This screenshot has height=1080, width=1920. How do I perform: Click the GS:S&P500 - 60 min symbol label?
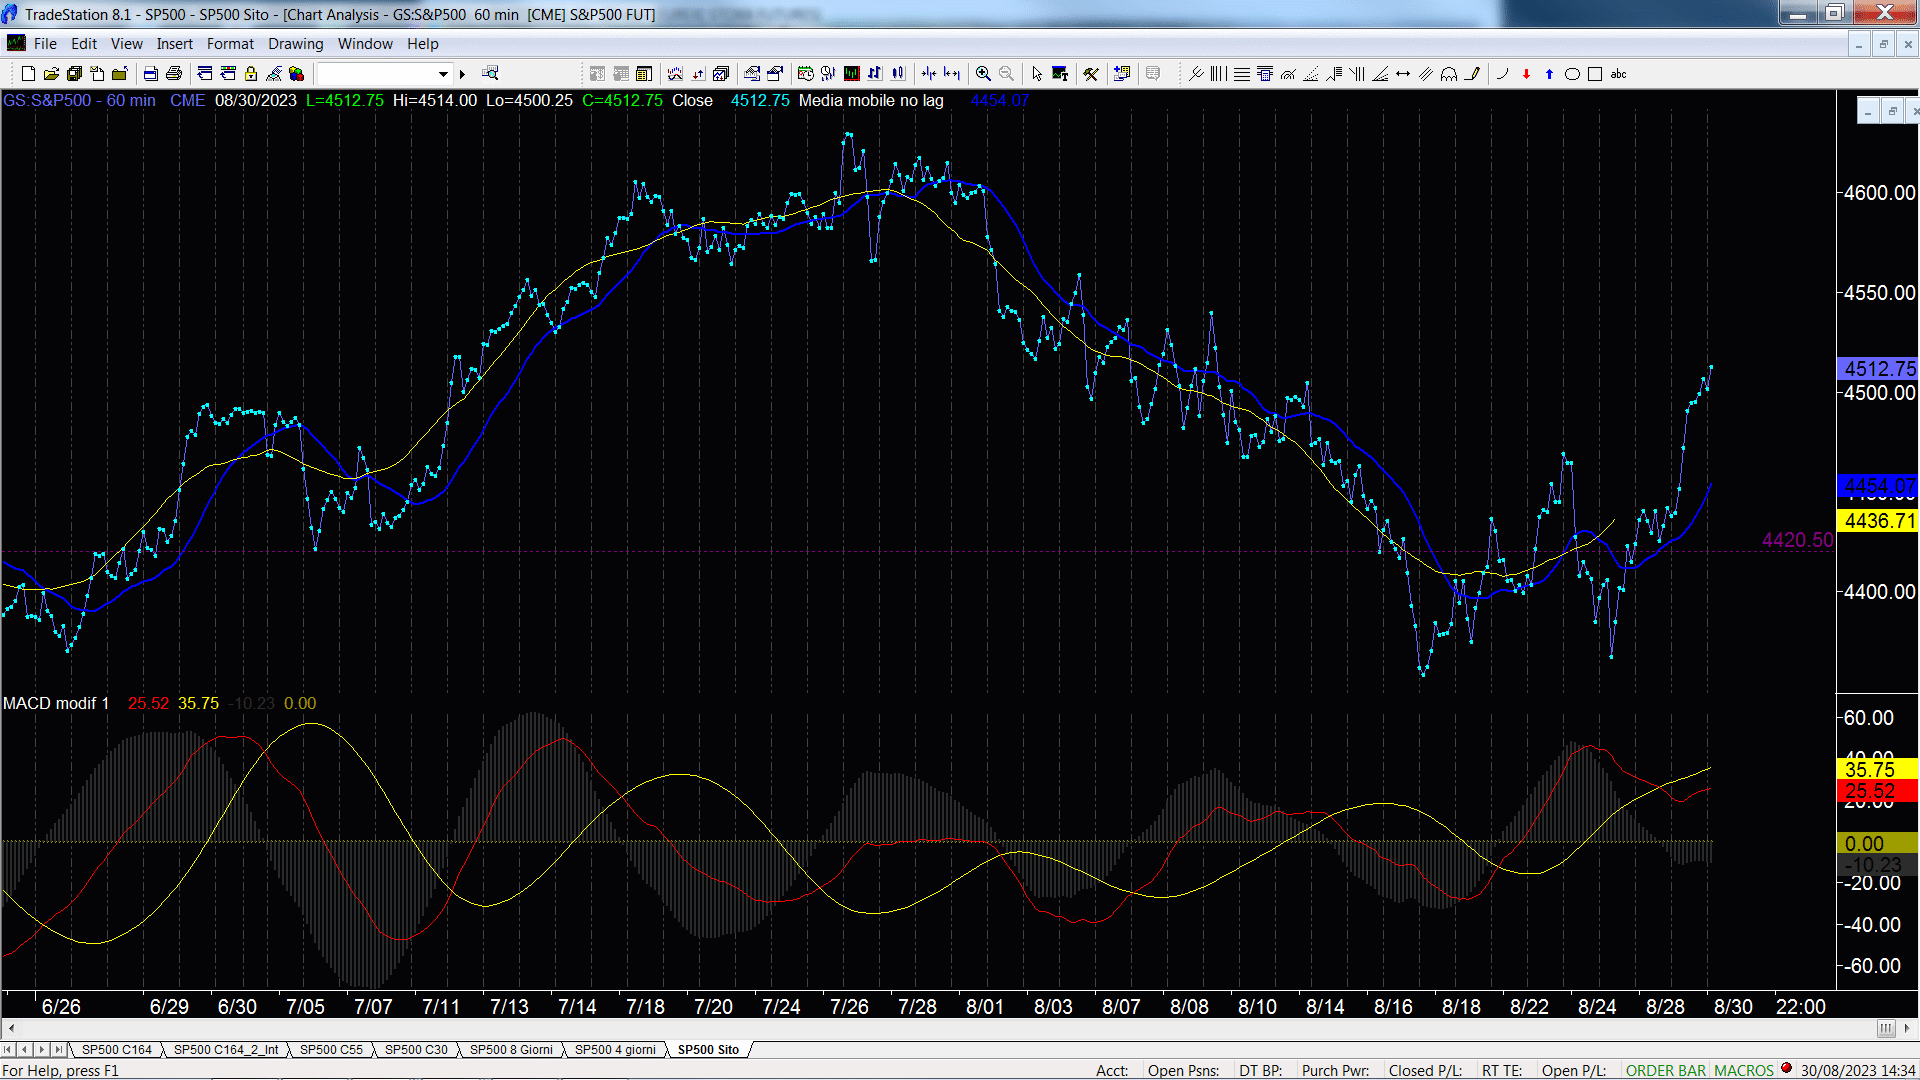tap(79, 100)
